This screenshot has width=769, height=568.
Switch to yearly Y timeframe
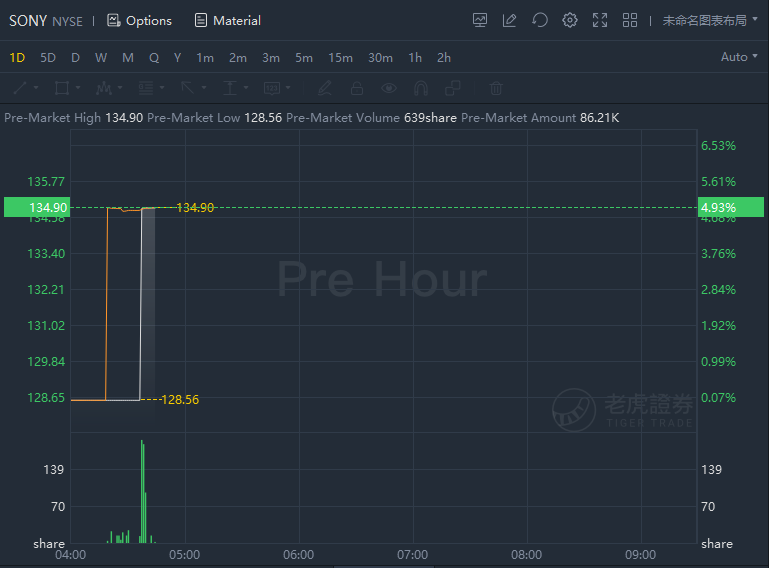point(178,58)
